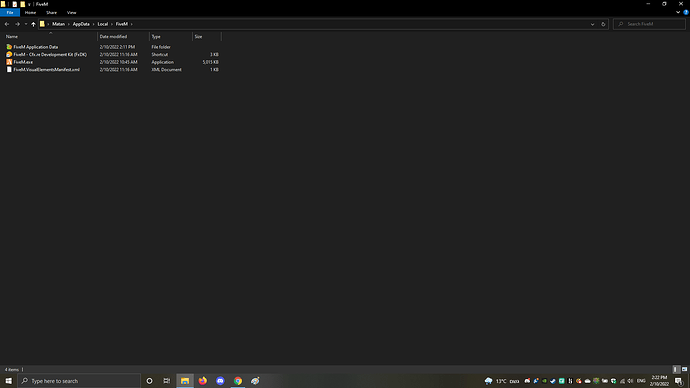
Task: Expand the chevron after Local breadcrumb
Action: click(112, 24)
